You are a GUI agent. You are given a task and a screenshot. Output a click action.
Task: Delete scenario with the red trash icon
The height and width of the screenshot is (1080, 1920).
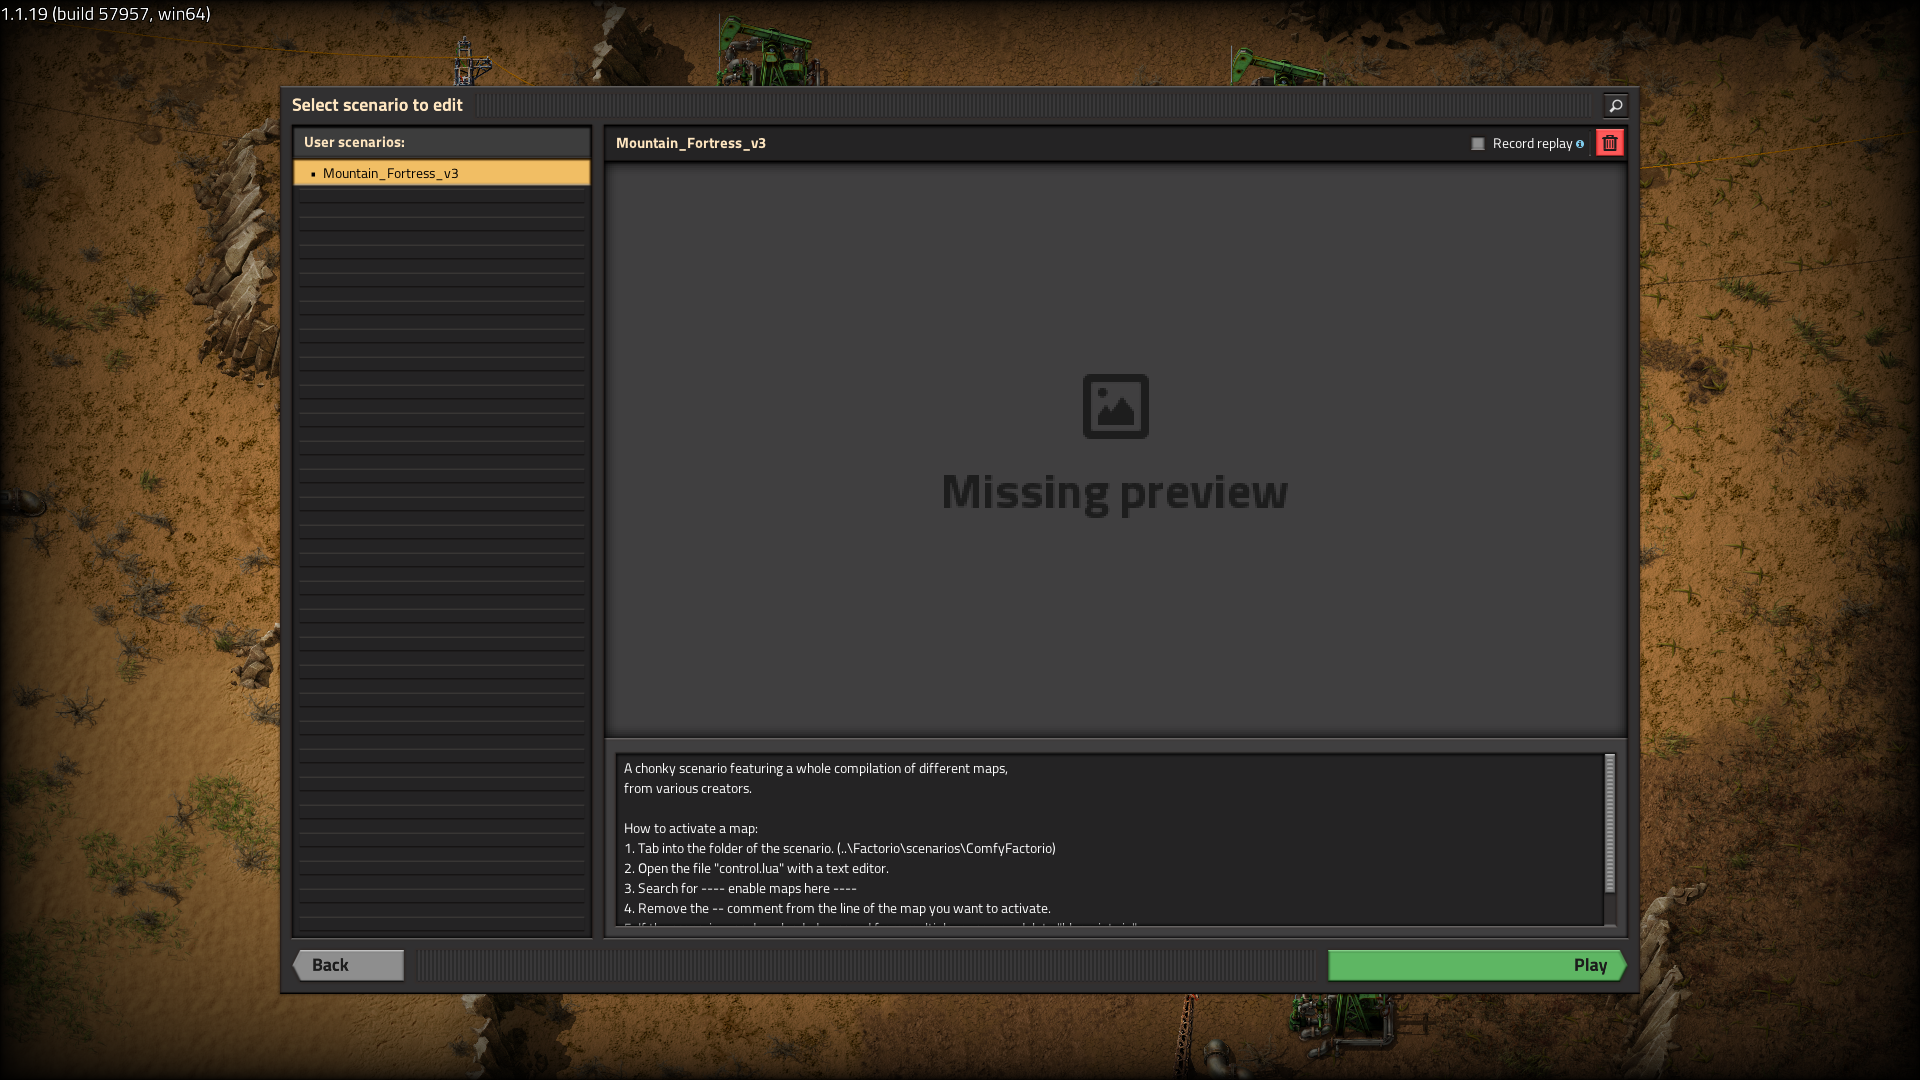(1610, 143)
